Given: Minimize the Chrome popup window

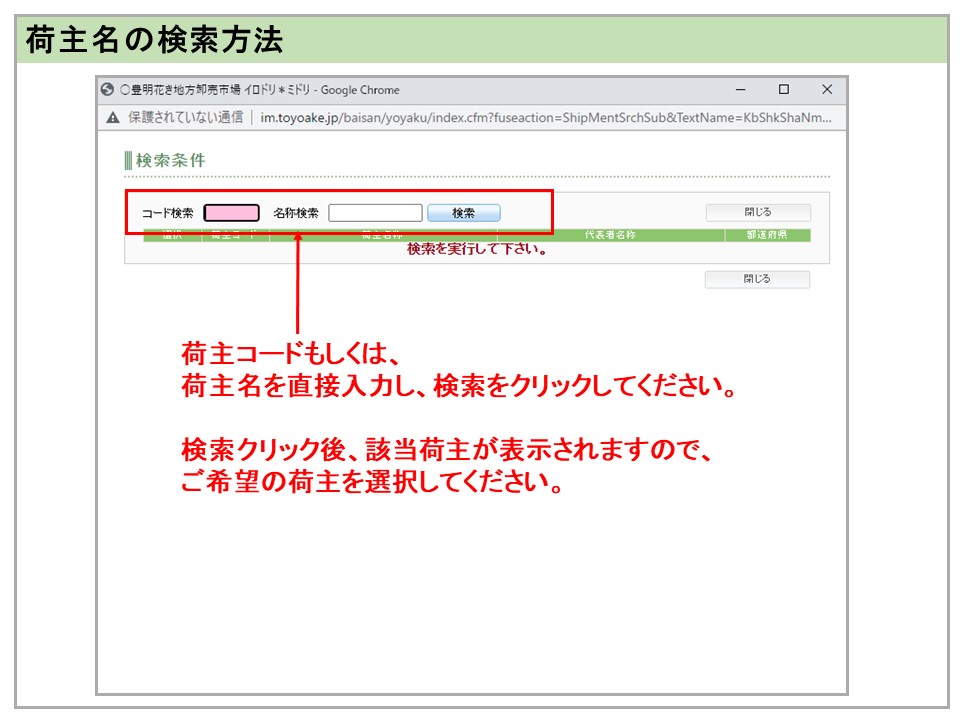Looking at the screenshot, I should point(741,90).
